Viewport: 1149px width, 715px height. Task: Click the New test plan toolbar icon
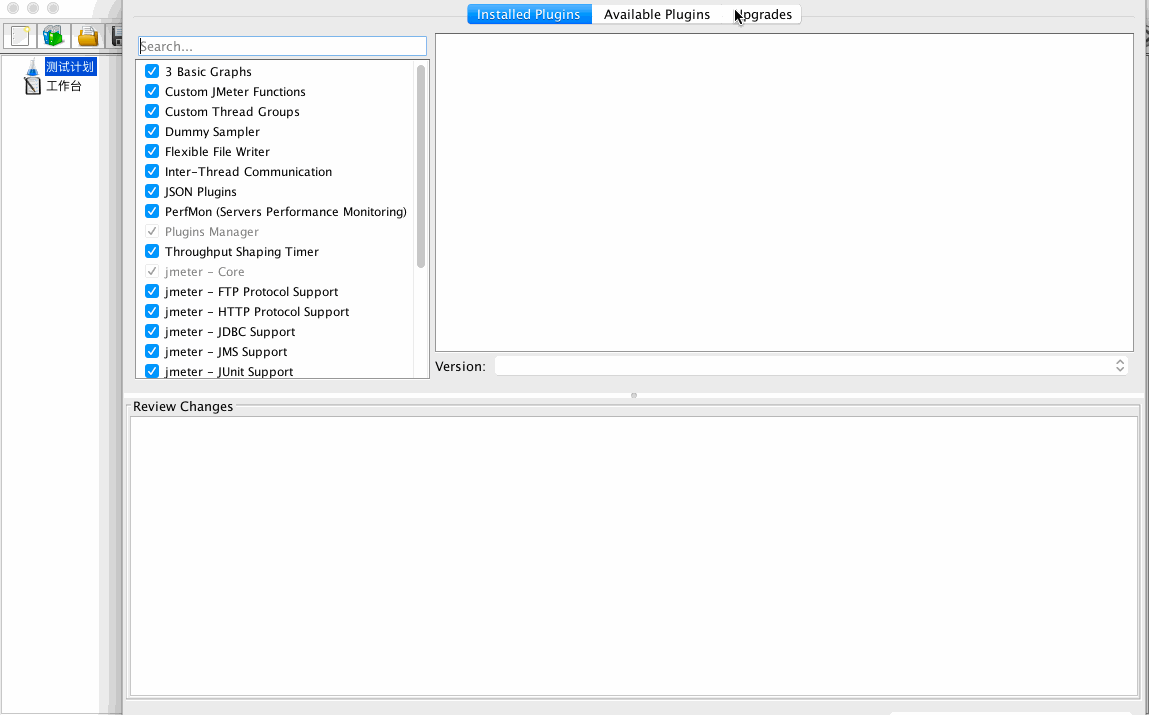(x=21, y=35)
